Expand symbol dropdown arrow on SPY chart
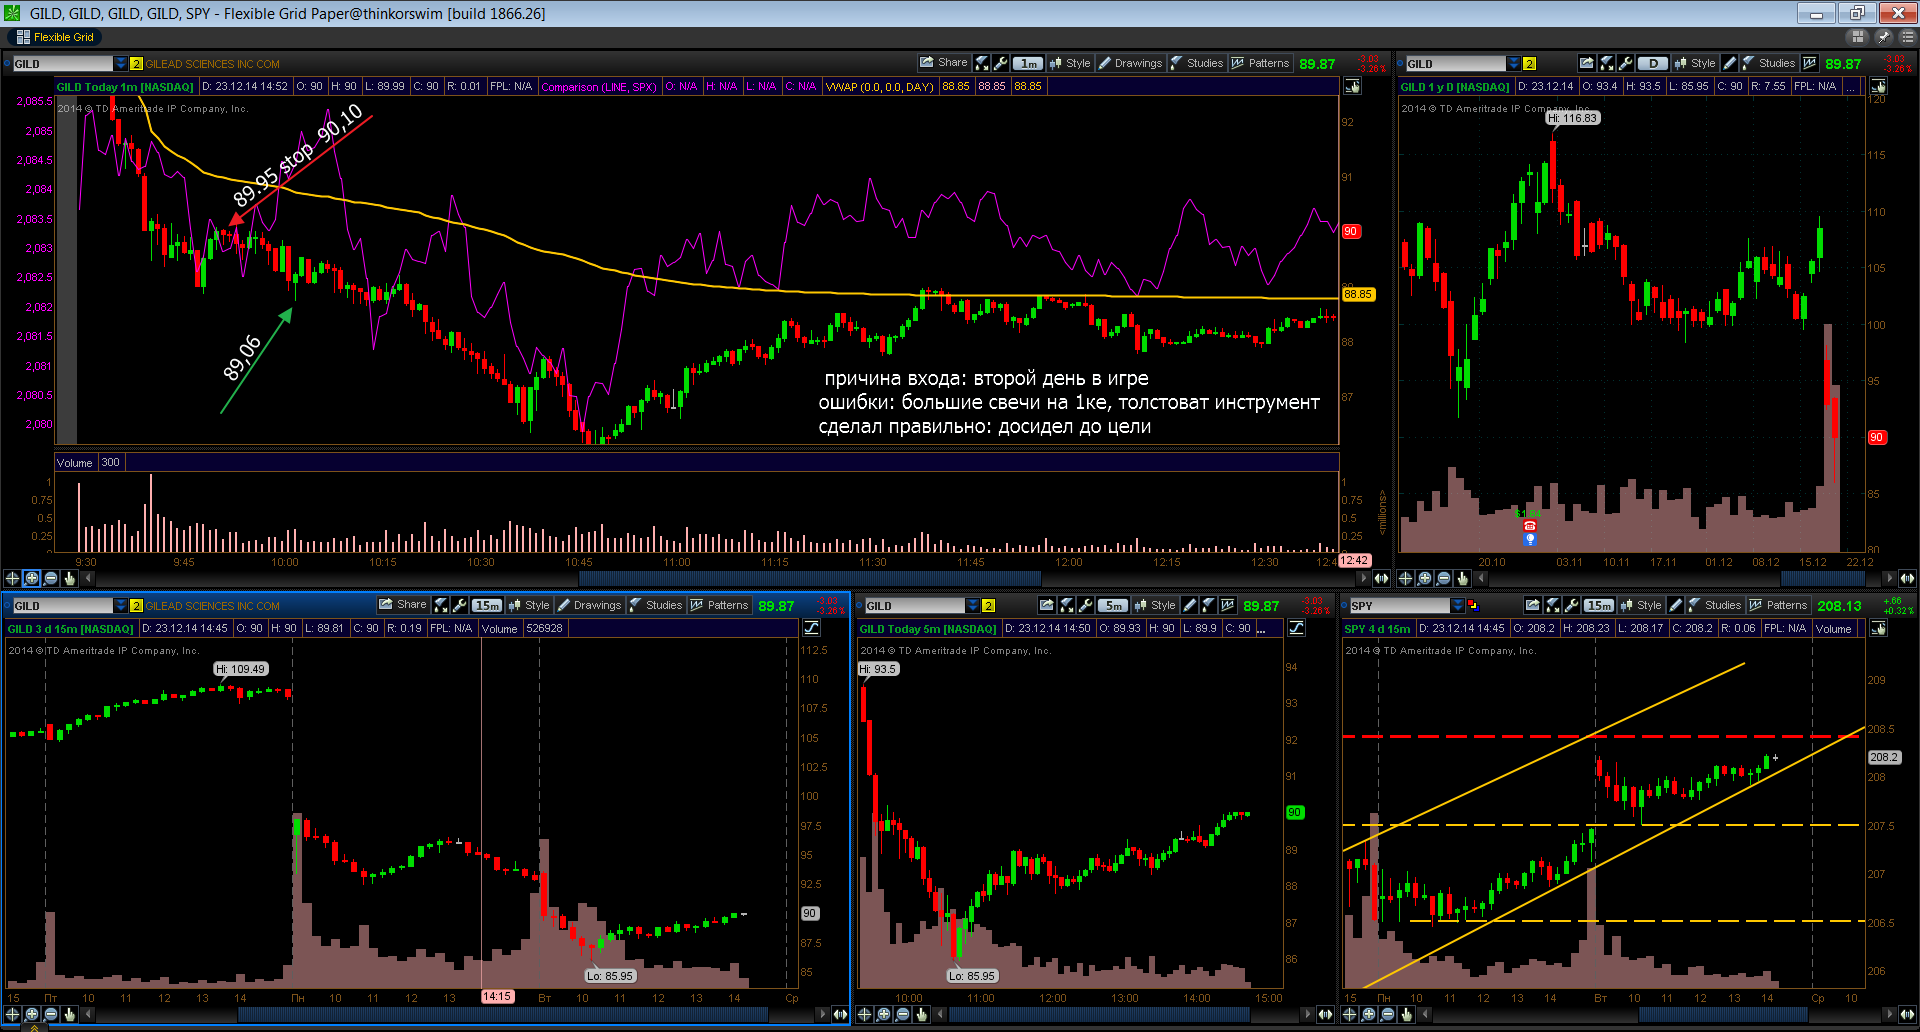This screenshot has height=1032, width=1920. pos(1457,605)
